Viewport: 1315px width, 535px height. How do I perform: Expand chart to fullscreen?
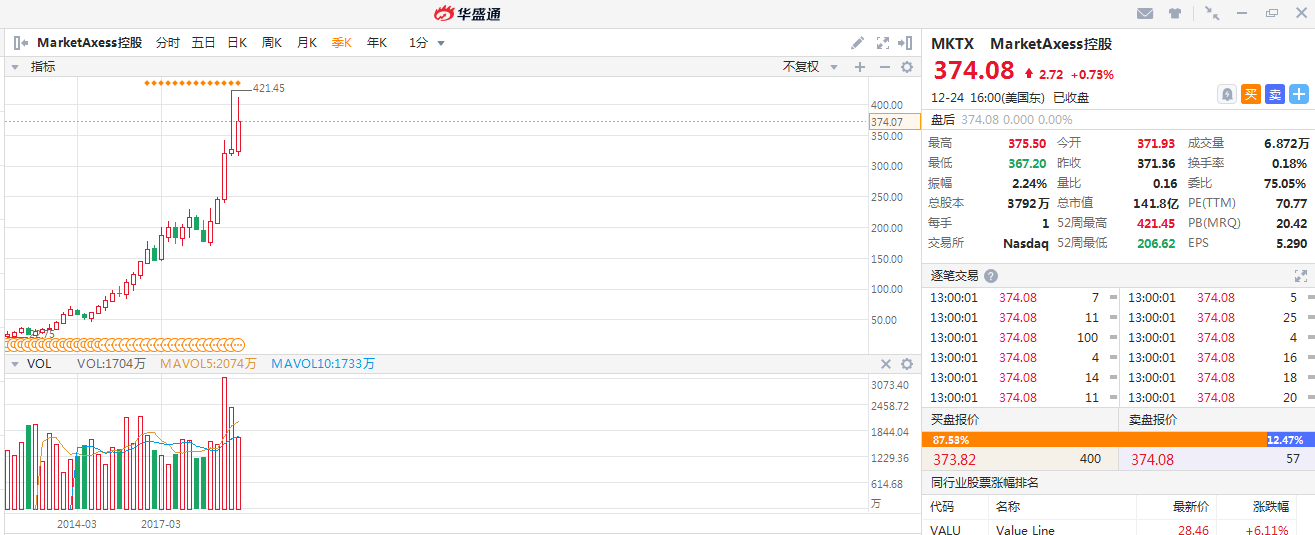(x=883, y=43)
